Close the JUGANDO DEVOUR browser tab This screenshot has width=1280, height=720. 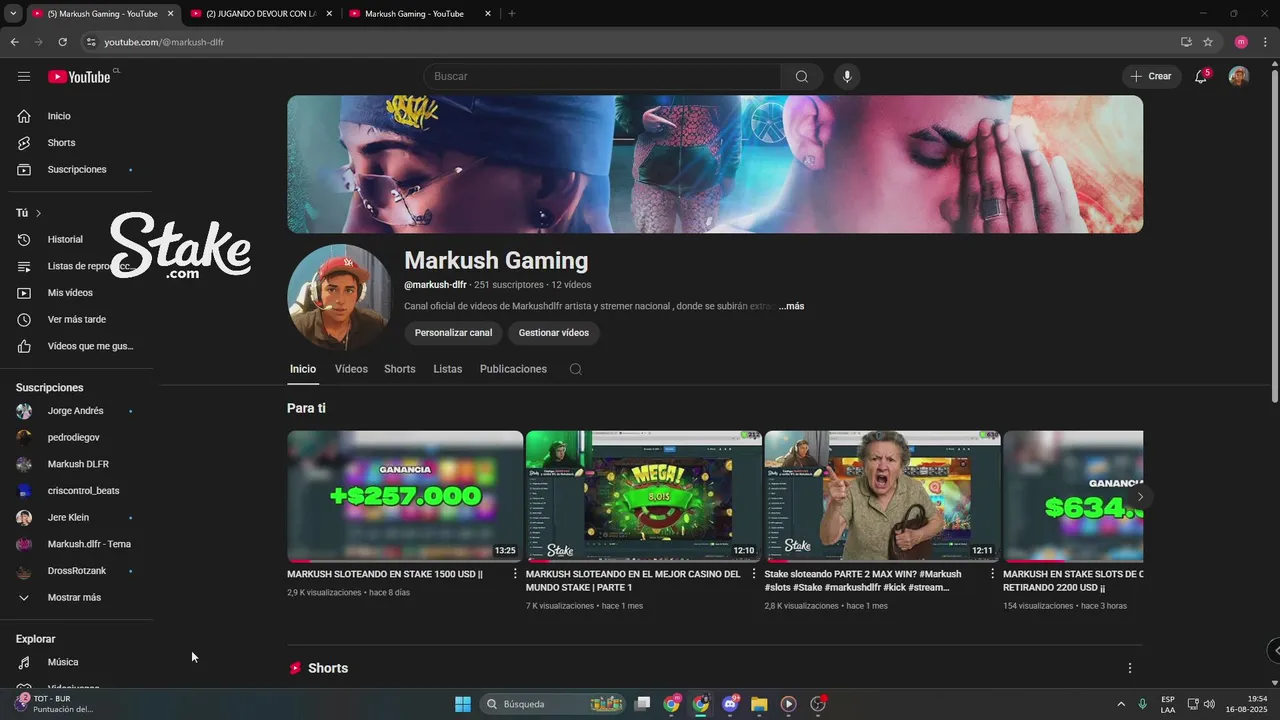pyautogui.click(x=330, y=14)
